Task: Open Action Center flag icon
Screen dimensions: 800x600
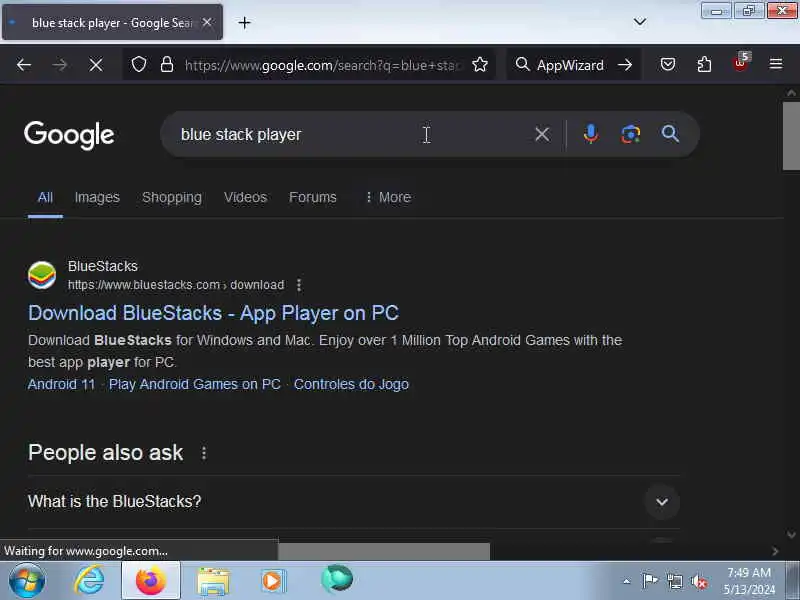Action: [x=649, y=581]
